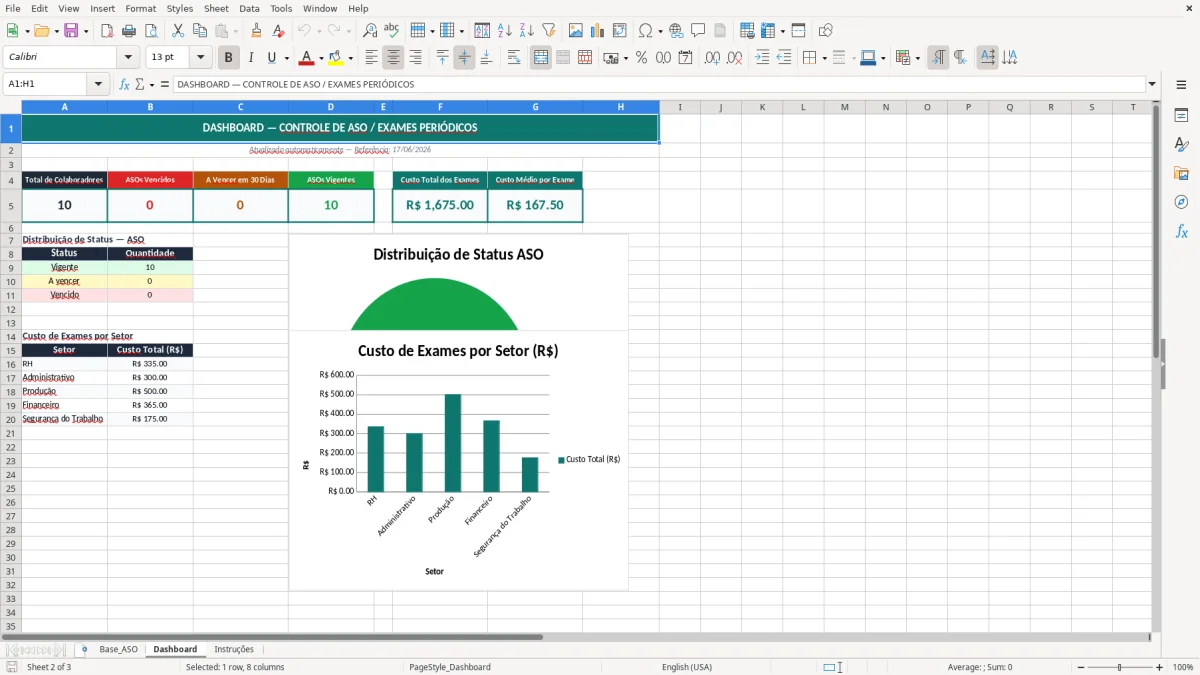Open the Format menu

(140, 8)
